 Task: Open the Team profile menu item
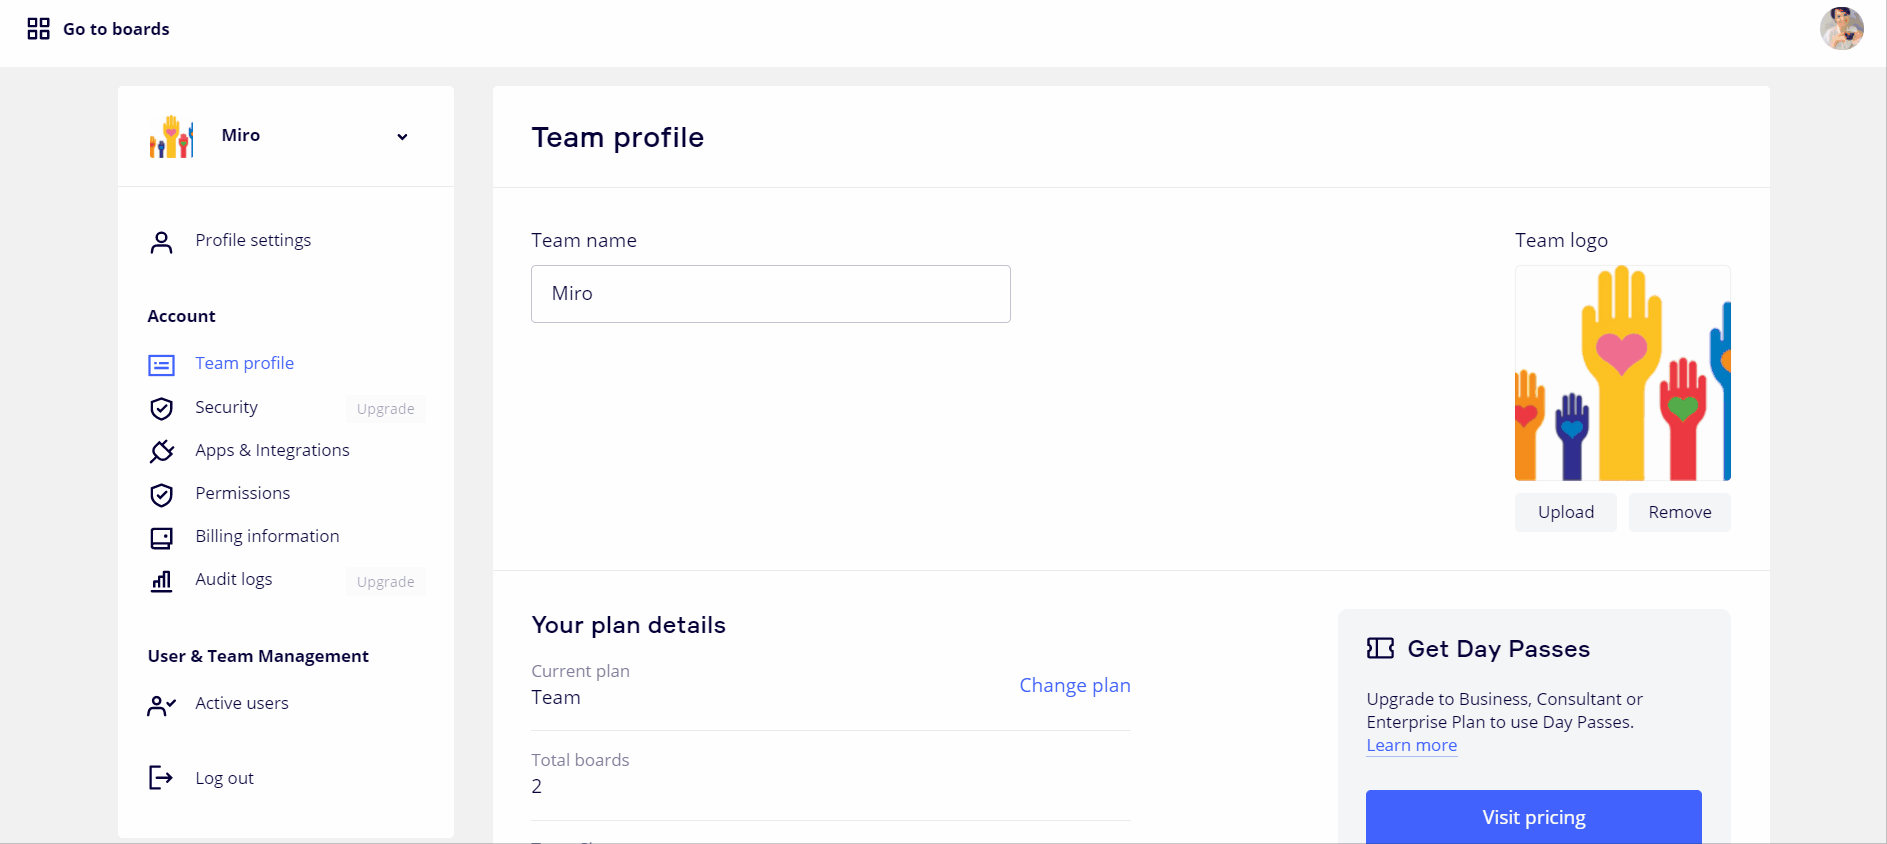[x=244, y=364]
